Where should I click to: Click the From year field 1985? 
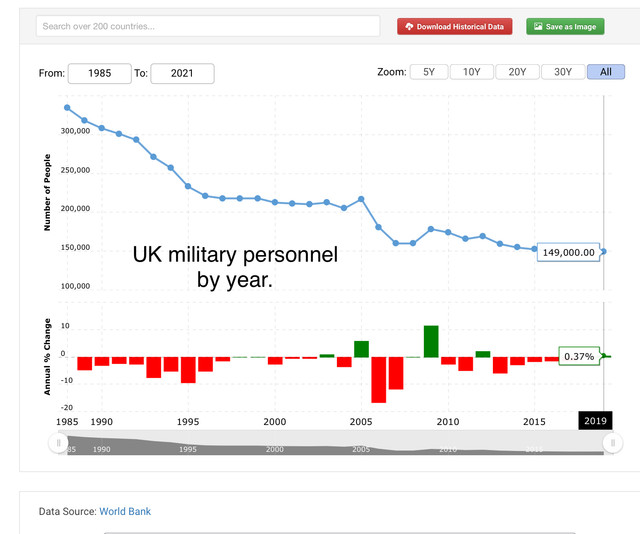pyautogui.click(x=100, y=73)
